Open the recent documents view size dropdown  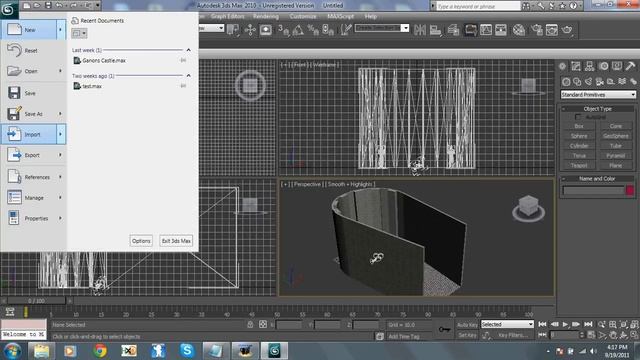79,33
